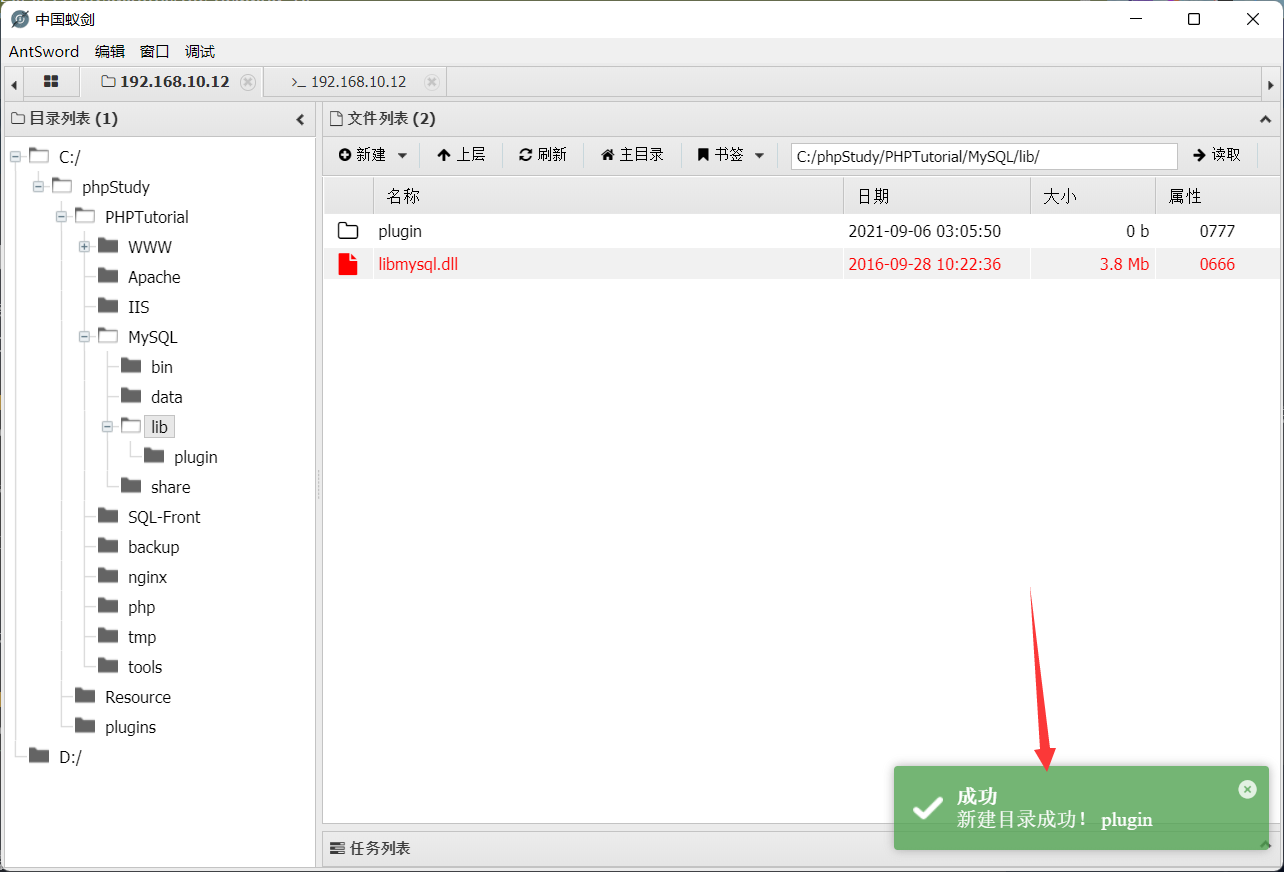Screen dimensions: 1284x872
Task: Select the share folder in tree
Action: point(170,487)
